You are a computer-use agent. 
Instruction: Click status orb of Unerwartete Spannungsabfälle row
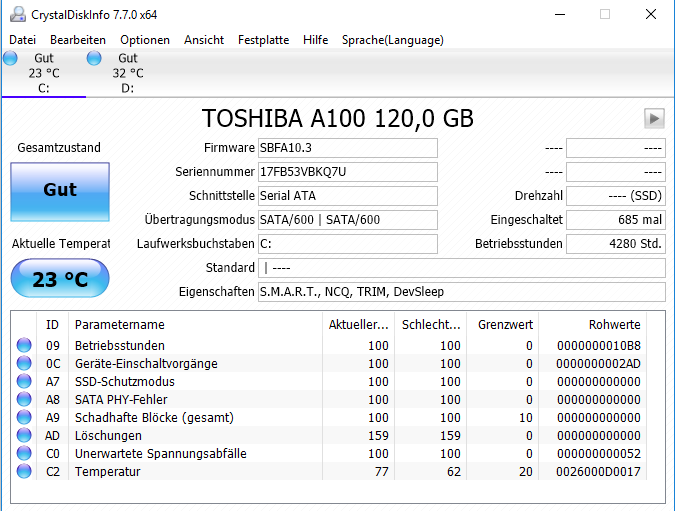(x=24, y=453)
